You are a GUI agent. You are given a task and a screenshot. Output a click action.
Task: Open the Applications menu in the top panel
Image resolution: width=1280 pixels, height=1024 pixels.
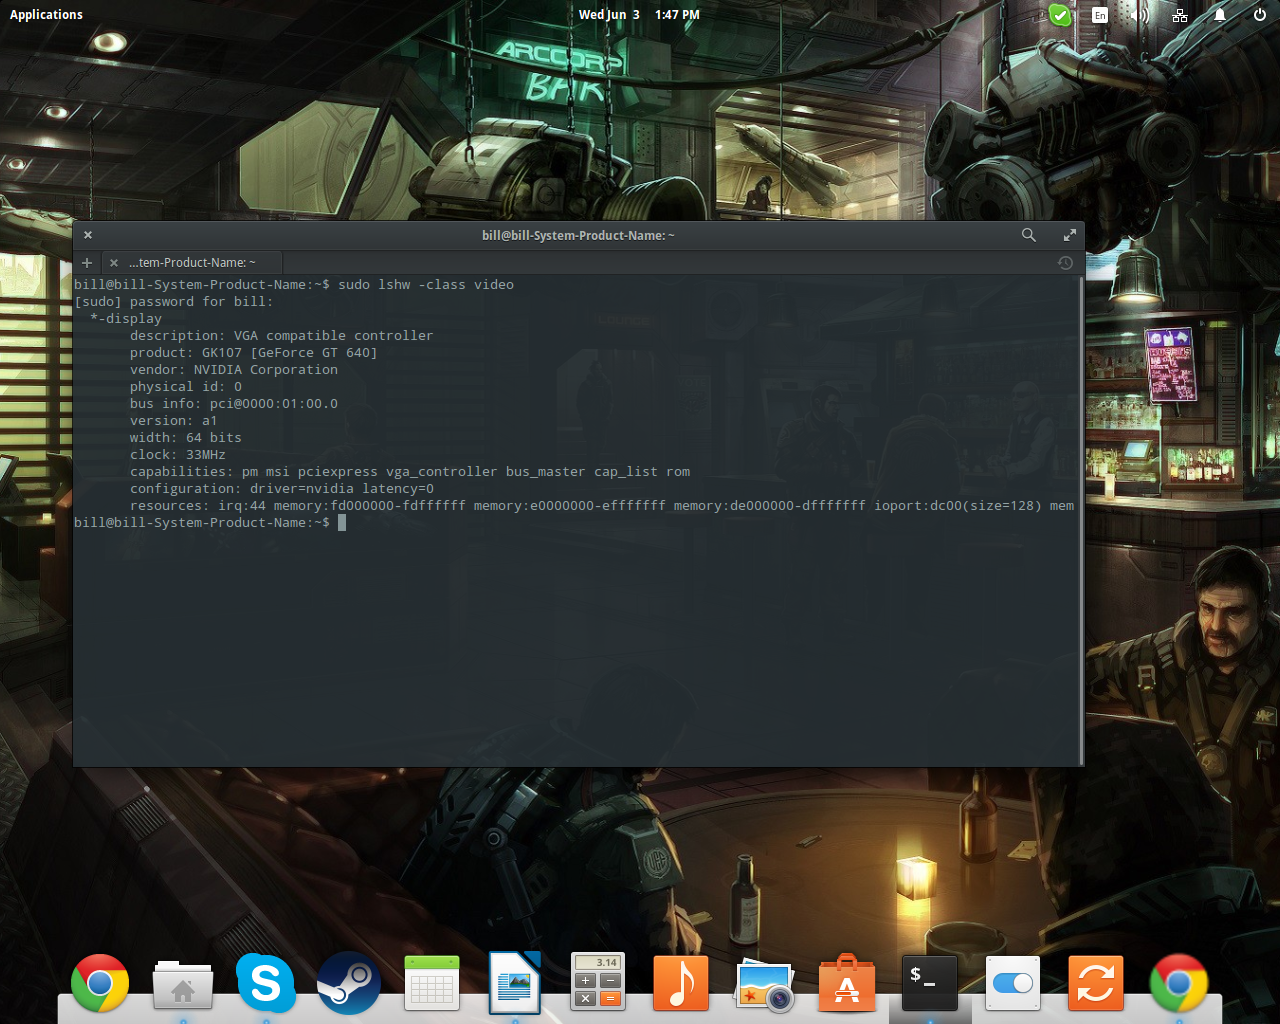click(46, 15)
